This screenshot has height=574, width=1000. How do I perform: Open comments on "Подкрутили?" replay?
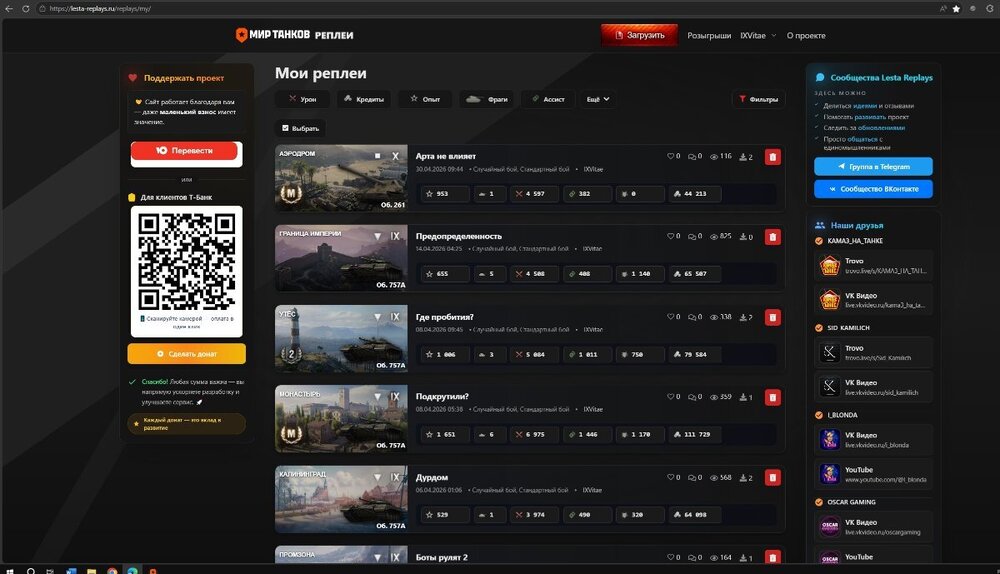(x=692, y=397)
